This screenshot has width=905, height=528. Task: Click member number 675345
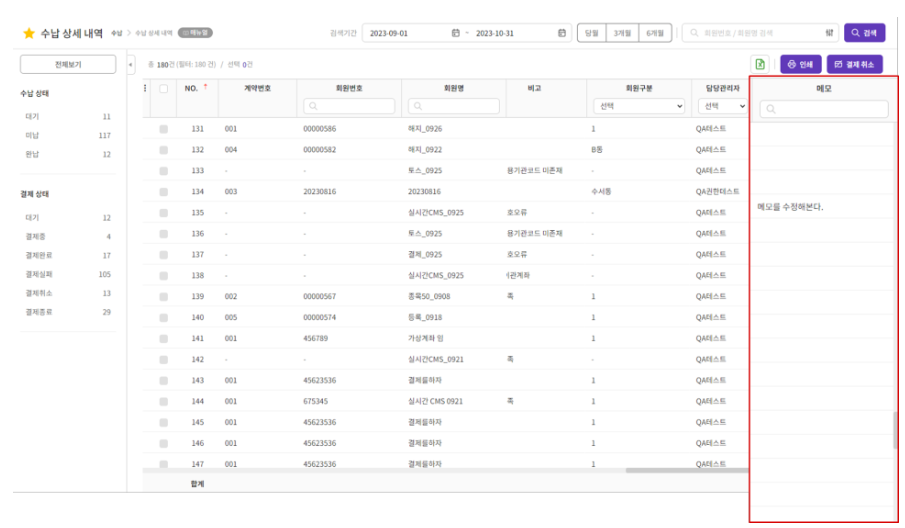[315, 401]
